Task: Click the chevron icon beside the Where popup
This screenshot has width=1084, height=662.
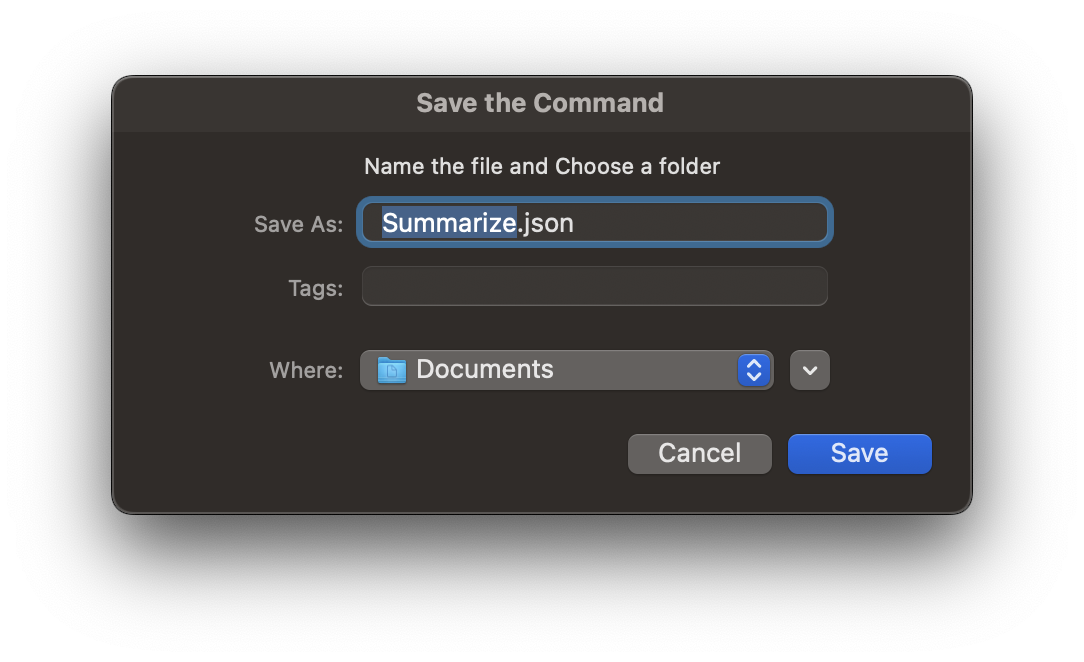Action: click(809, 369)
